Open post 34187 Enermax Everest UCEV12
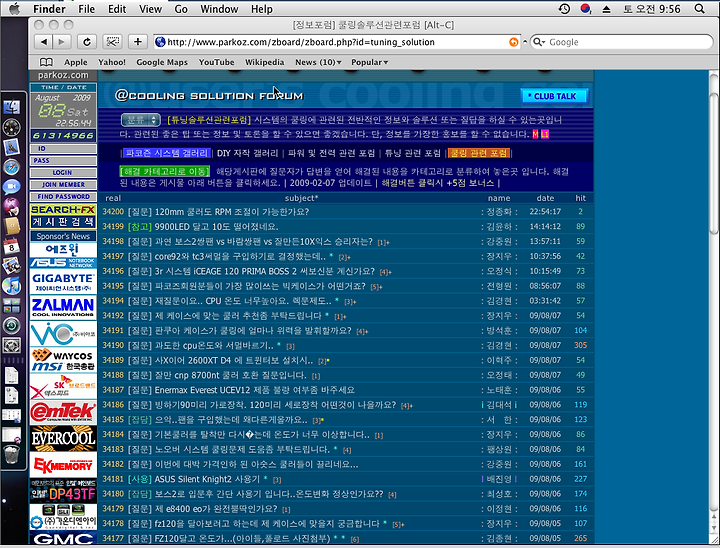Screen dimensions: 720x548 click(254, 390)
